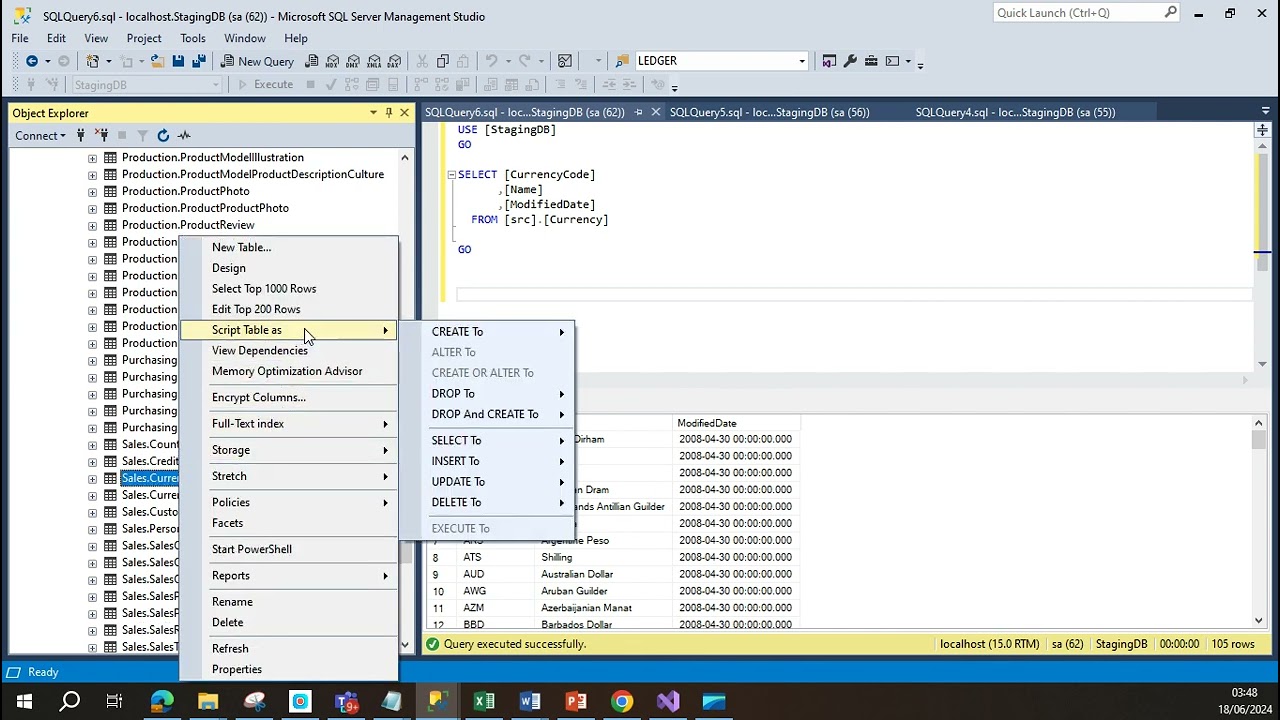Expand Production.ProductProductPhoto table node
This screenshot has height=720, width=1280.
point(92,209)
